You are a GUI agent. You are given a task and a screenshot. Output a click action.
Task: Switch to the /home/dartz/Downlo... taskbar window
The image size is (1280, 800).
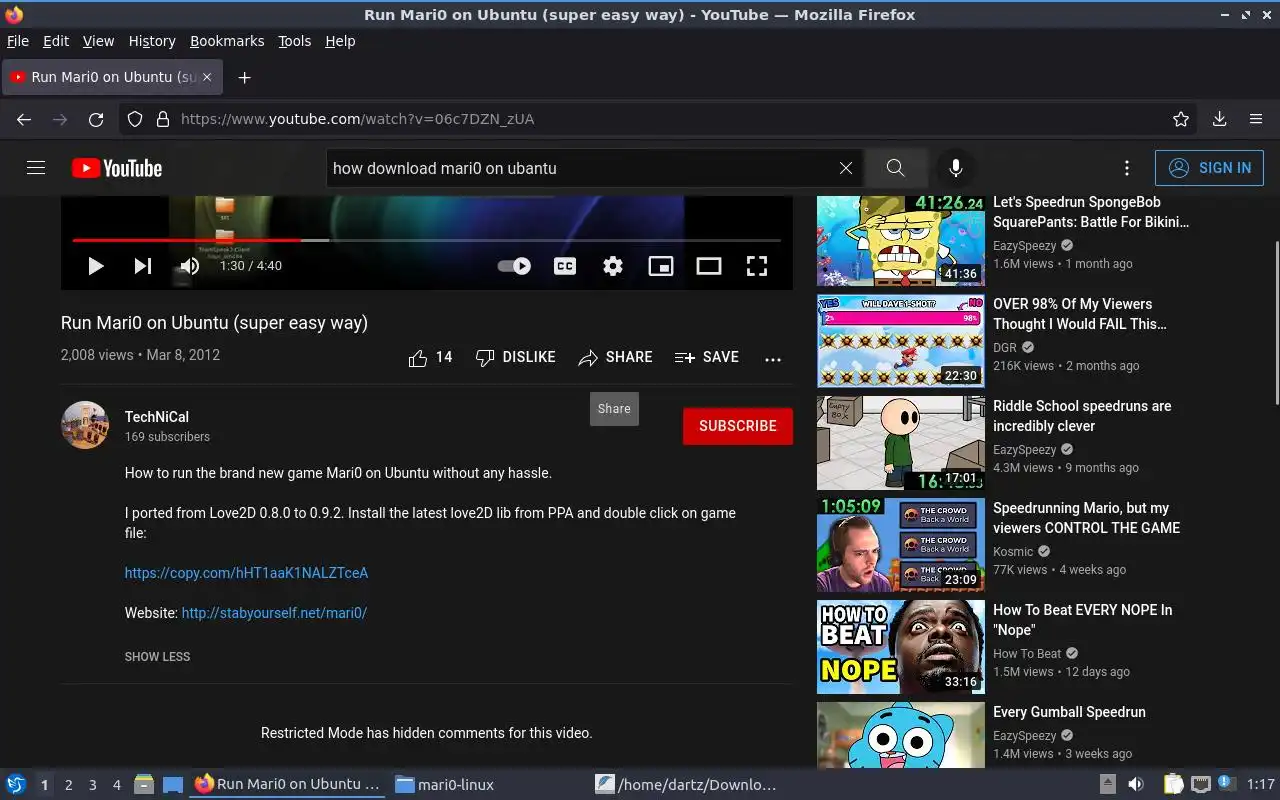click(686, 785)
